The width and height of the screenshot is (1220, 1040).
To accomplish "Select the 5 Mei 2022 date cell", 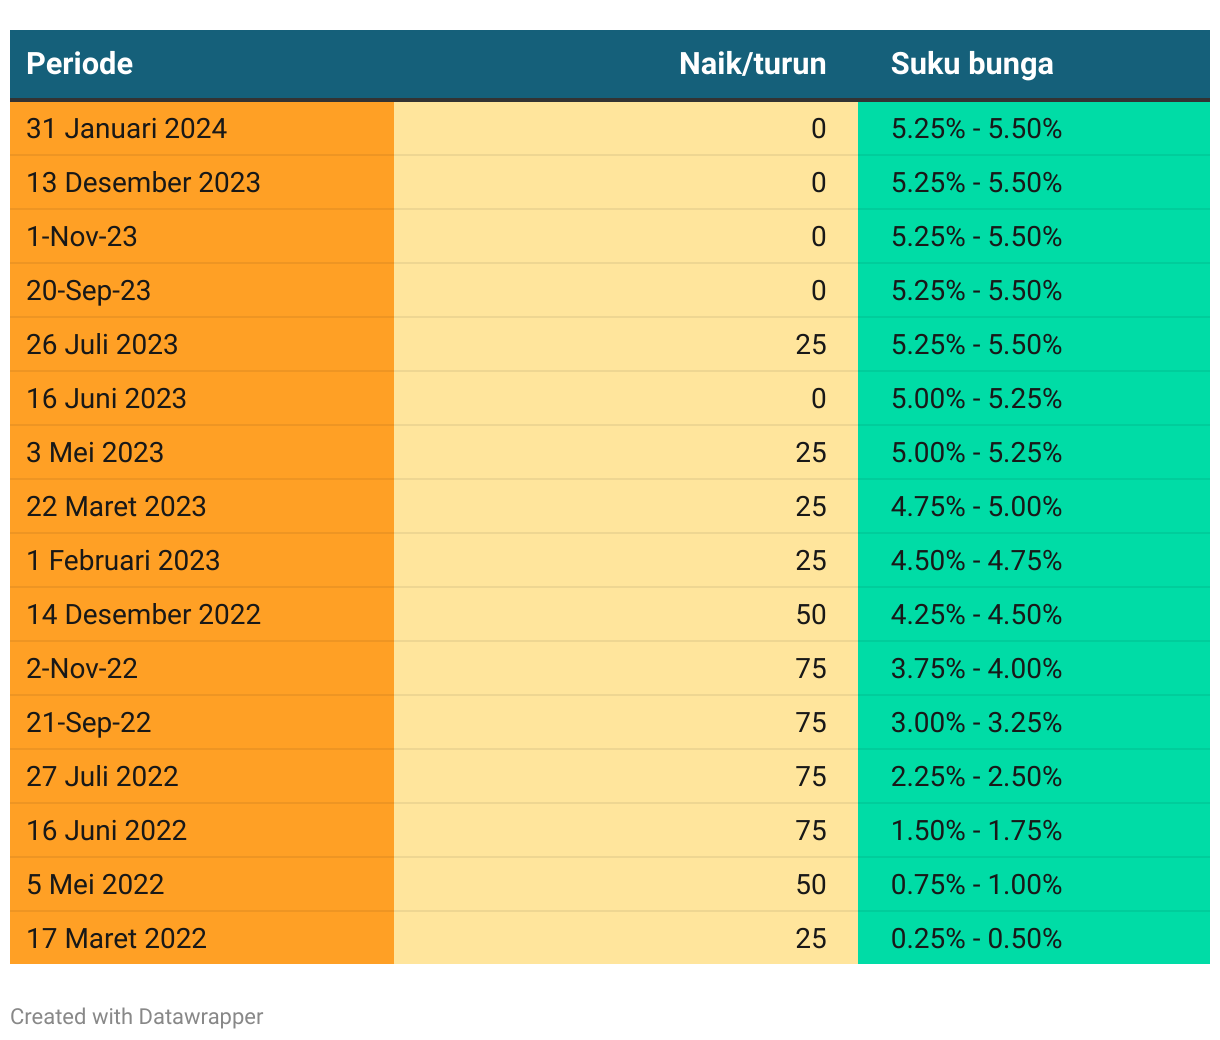I will [x=95, y=885].
